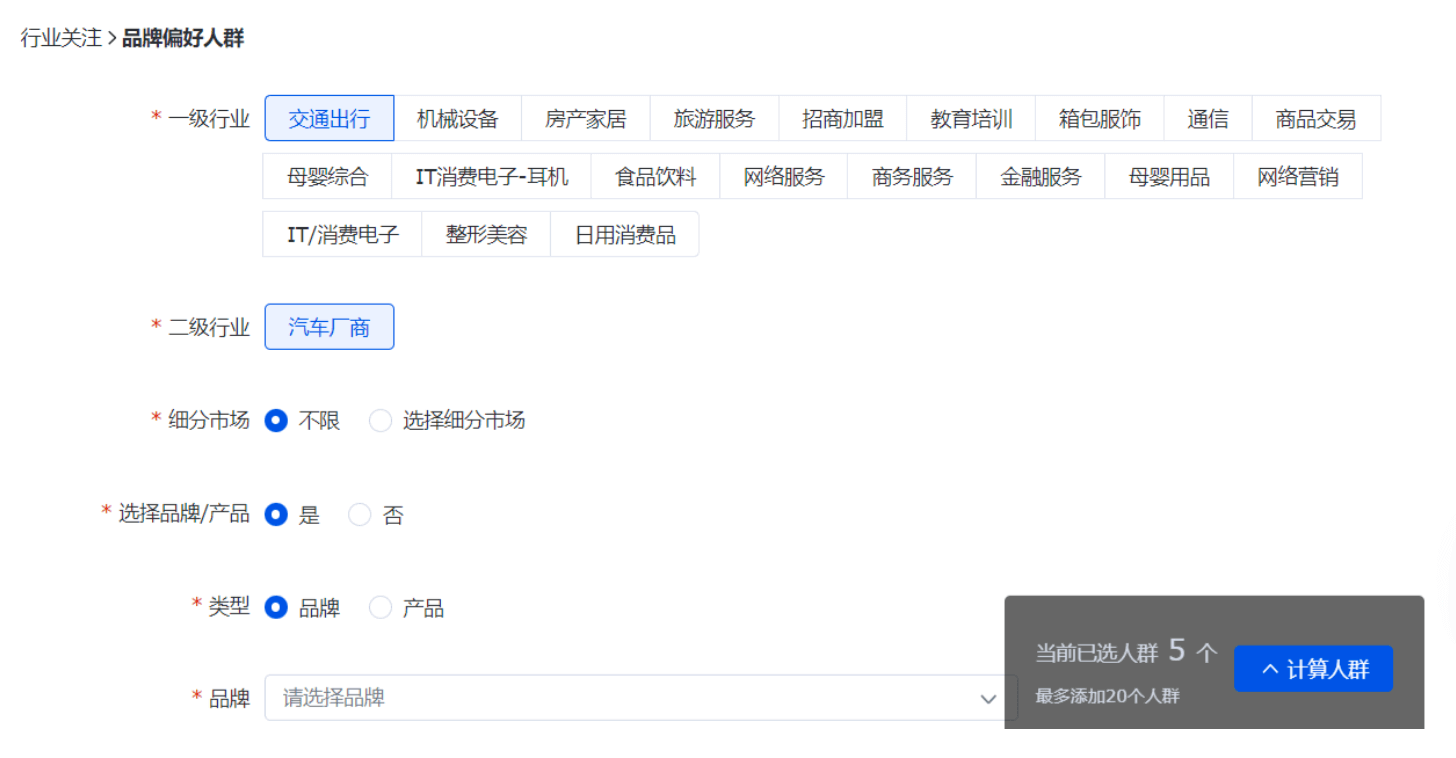The image size is (1456, 758).
Task: Select the 交通出行 industry tag
Action: pyautogui.click(x=329, y=119)
